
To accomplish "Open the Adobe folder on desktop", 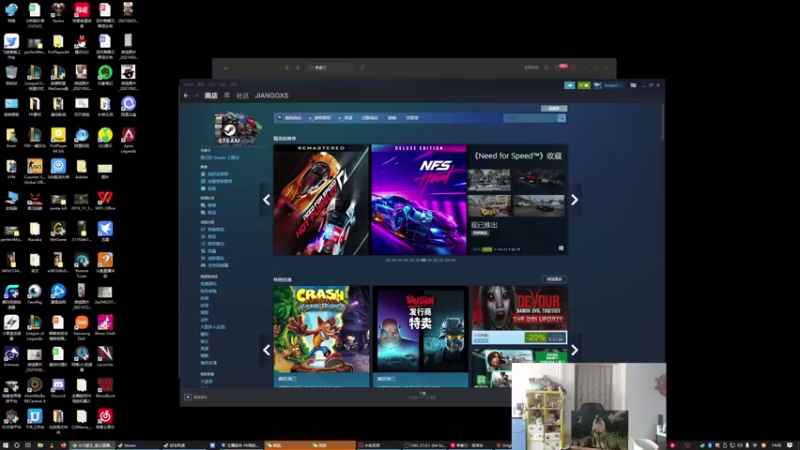I will [x=82, y=169].
